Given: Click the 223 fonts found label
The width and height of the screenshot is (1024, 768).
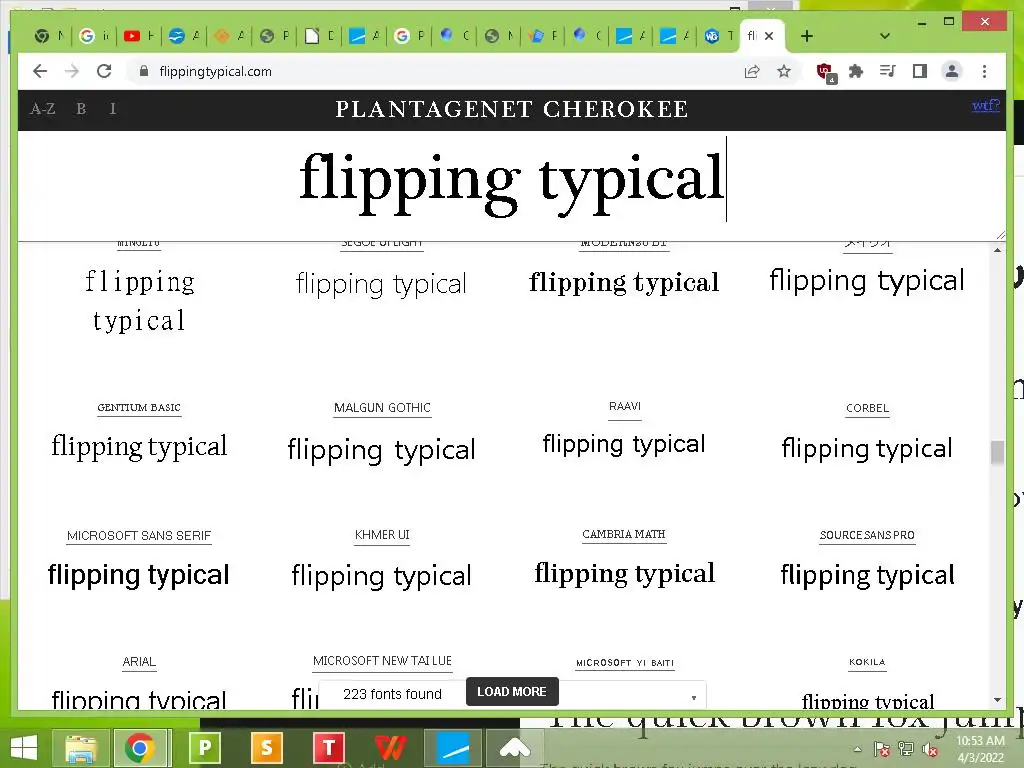Looking at the screenshot, I should pyautogui.click(x=392, y=694).
